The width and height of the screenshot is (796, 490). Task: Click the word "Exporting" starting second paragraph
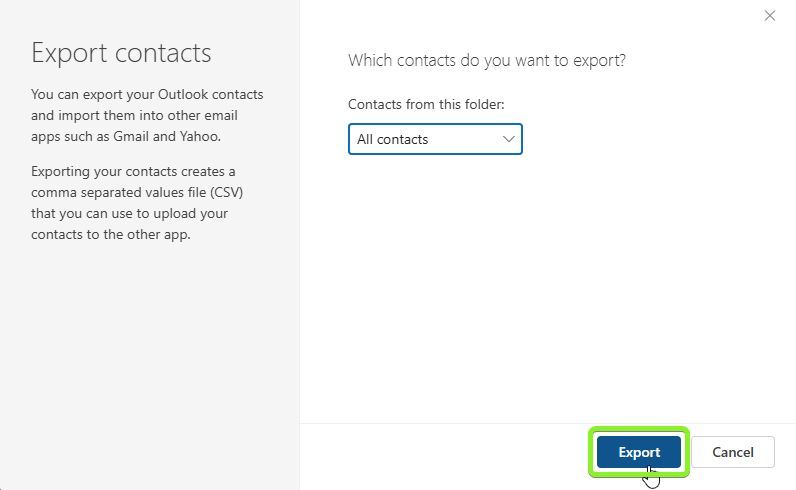coord(62,171)
